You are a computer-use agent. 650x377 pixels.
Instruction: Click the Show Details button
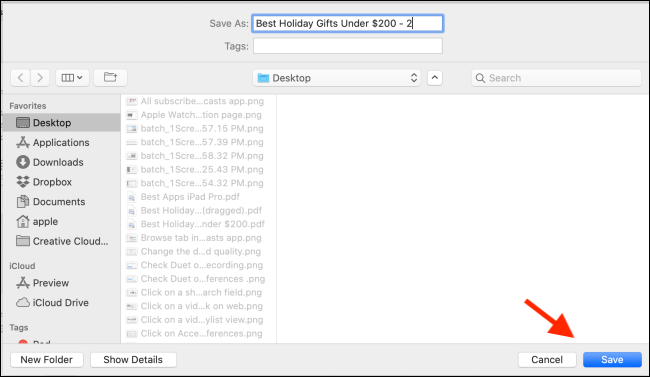click(133, 360)
